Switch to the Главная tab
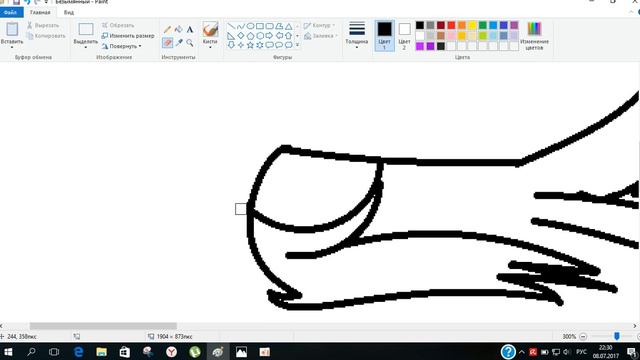The image size is (640, 360). [40, 13]
